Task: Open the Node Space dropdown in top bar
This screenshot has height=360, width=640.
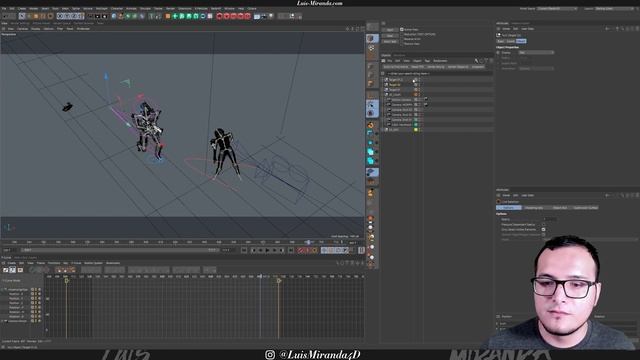Action: 557,8
